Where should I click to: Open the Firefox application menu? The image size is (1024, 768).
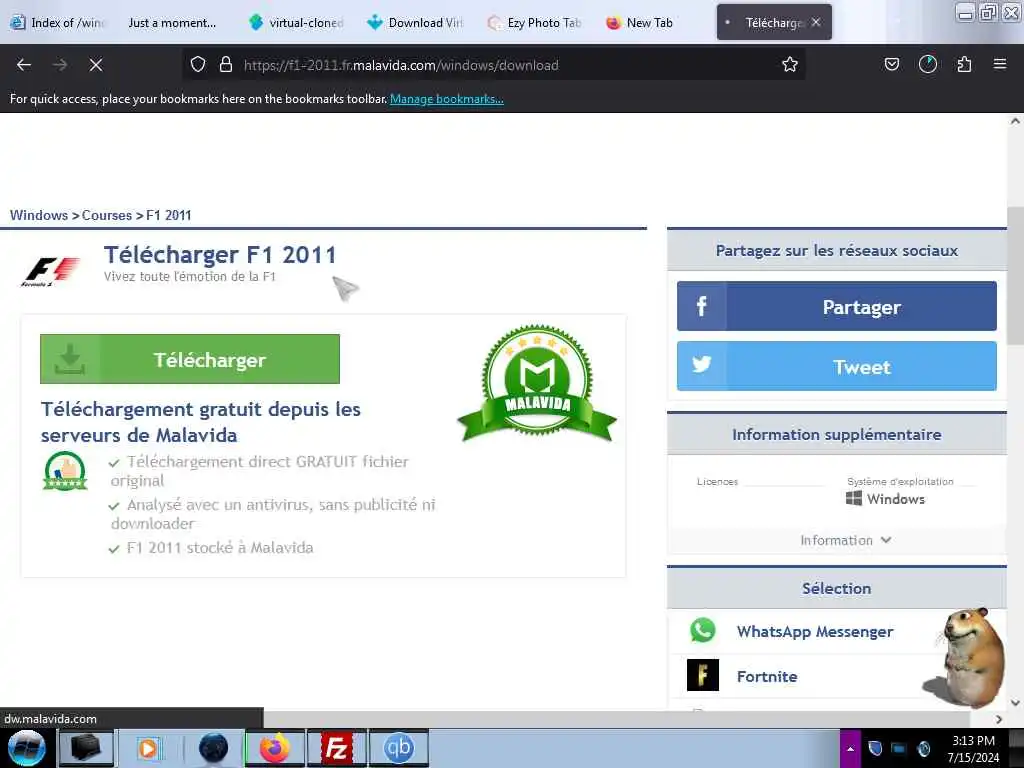[x=1000, y=65]
